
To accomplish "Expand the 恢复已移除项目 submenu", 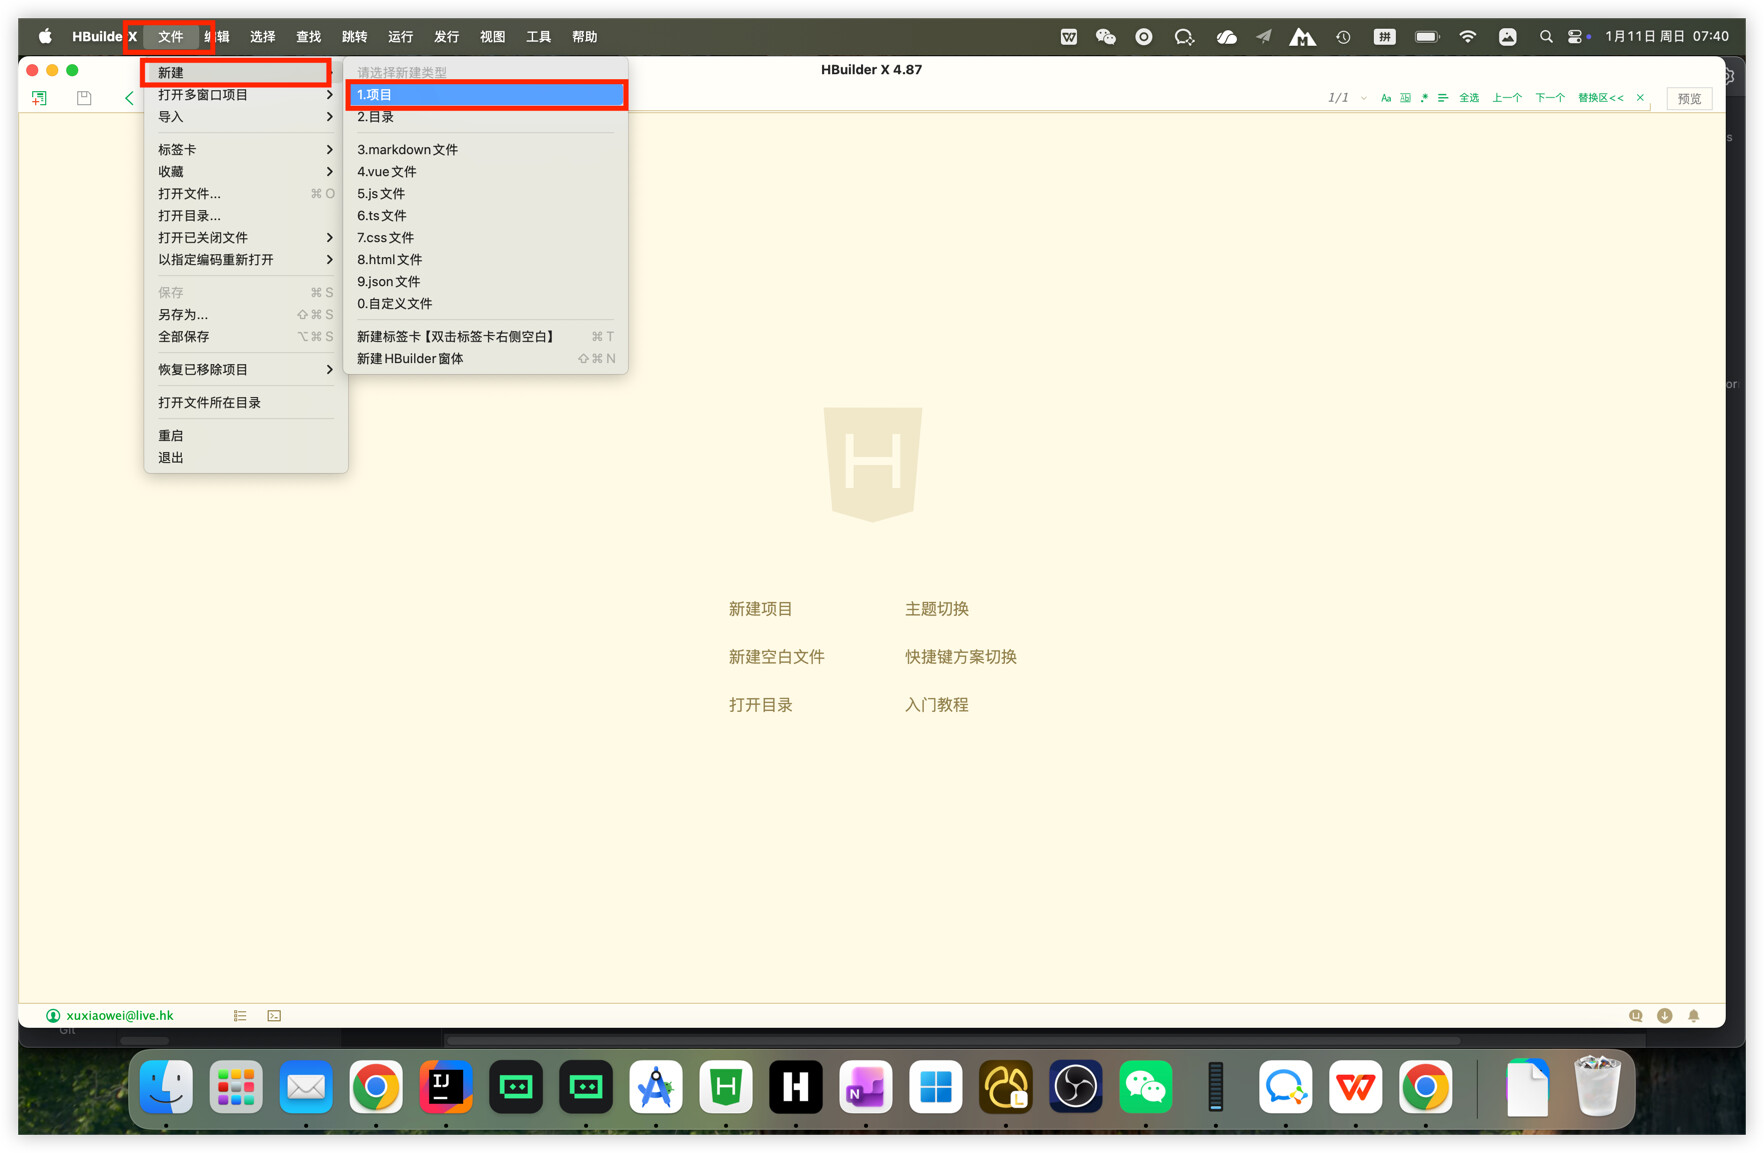I will (x=244, y=370).
